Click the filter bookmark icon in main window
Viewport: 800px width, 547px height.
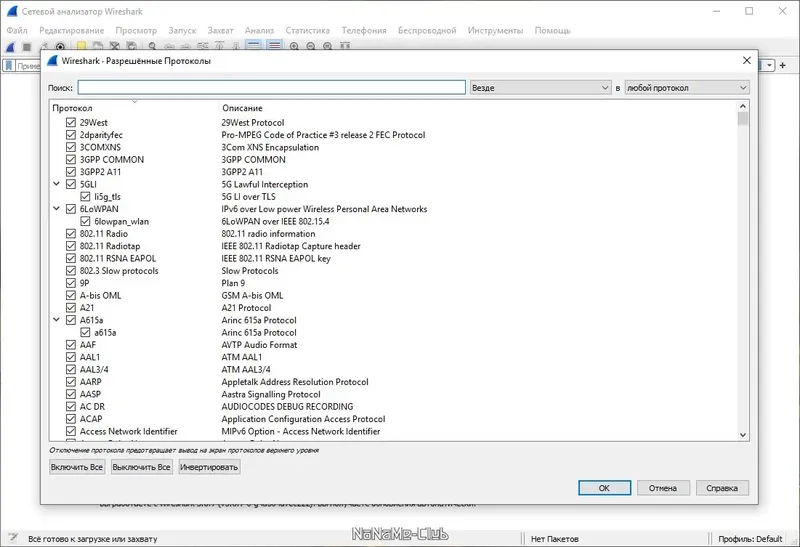[9, 65]
